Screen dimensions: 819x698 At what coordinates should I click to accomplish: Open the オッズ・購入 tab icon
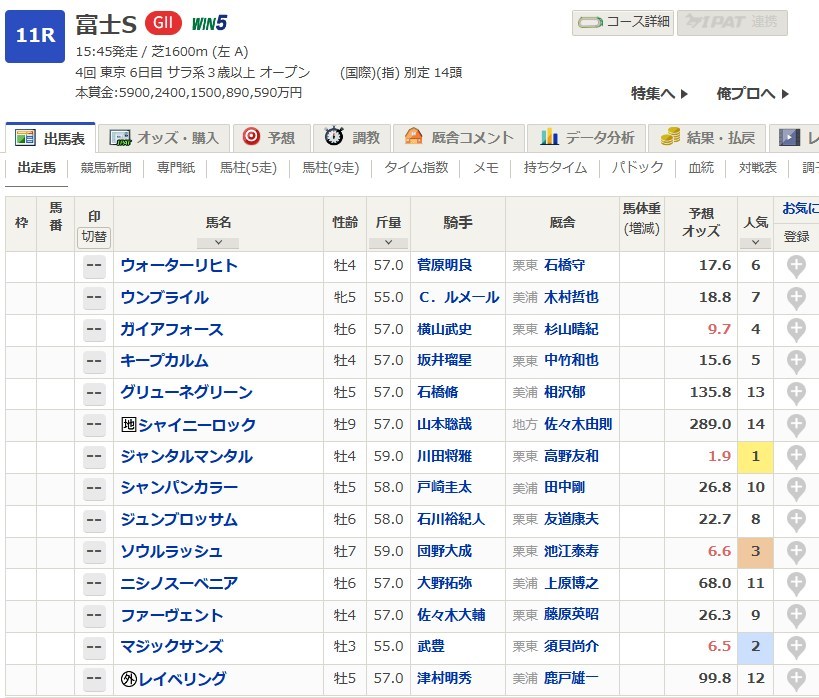(x=121, y=138)
